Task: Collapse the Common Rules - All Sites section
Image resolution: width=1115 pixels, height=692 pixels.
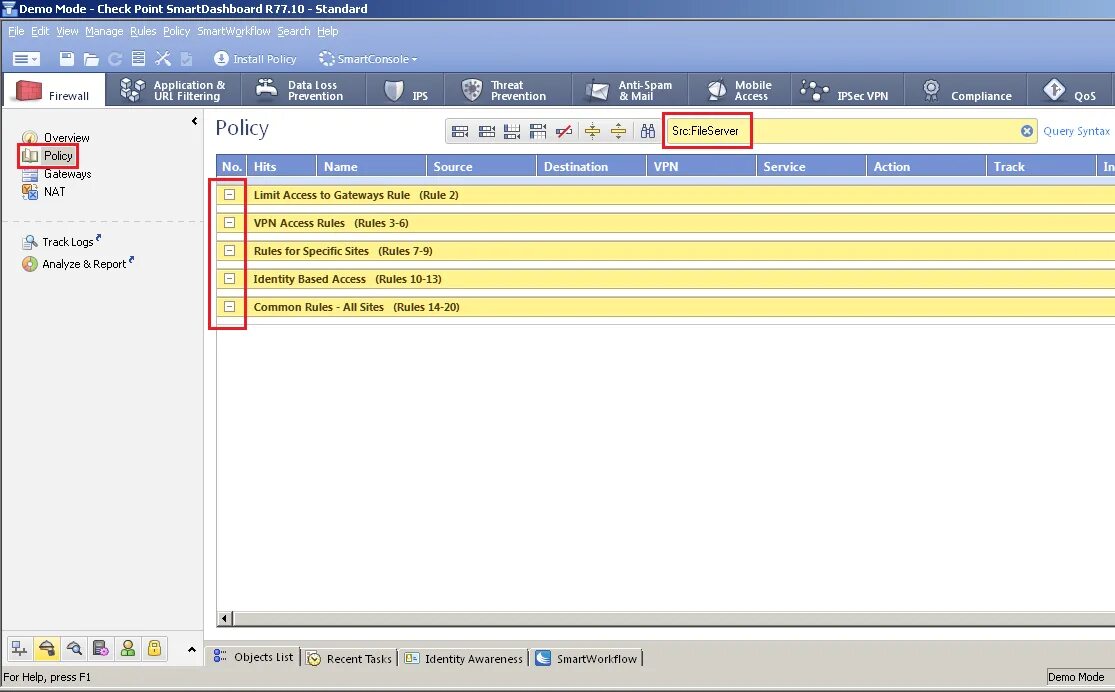Action: [x=230, y=307]
